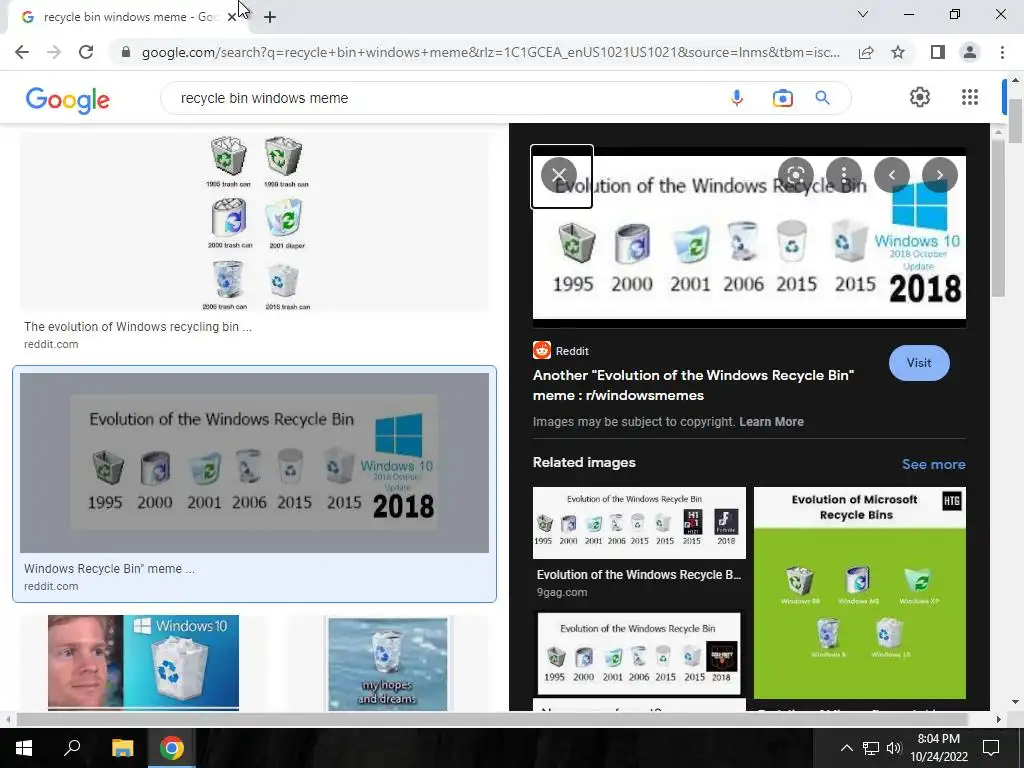The height and width of the screenshot is (768, 1024).
Task: Open the Windows 10 blinking guy meme
Action: pos(143,662)
